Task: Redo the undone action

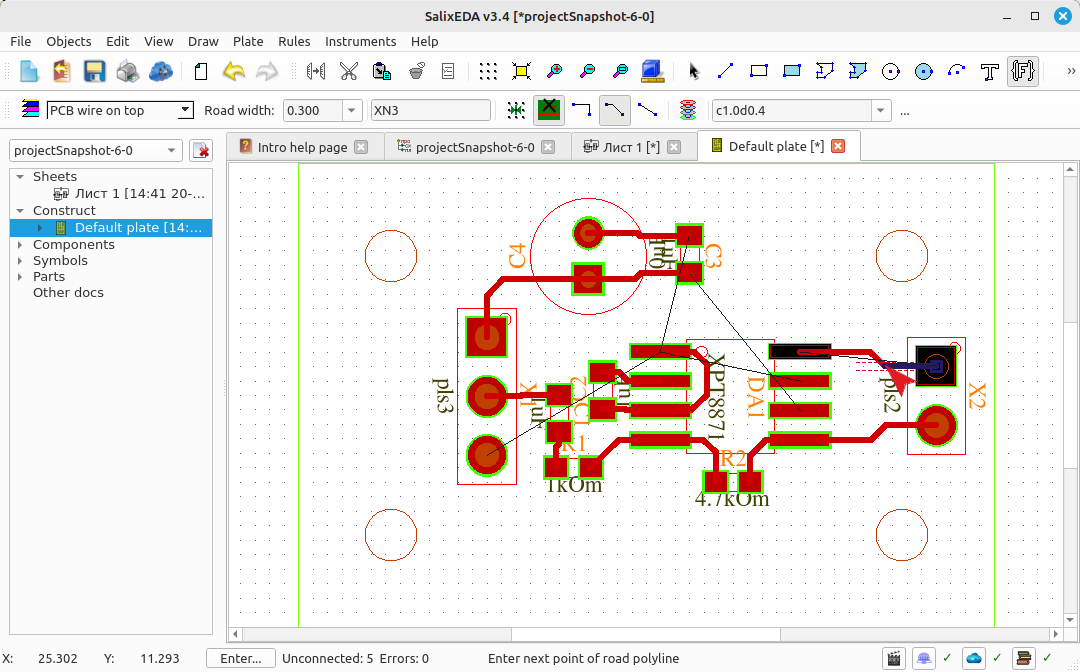Action: coord(267,71)
